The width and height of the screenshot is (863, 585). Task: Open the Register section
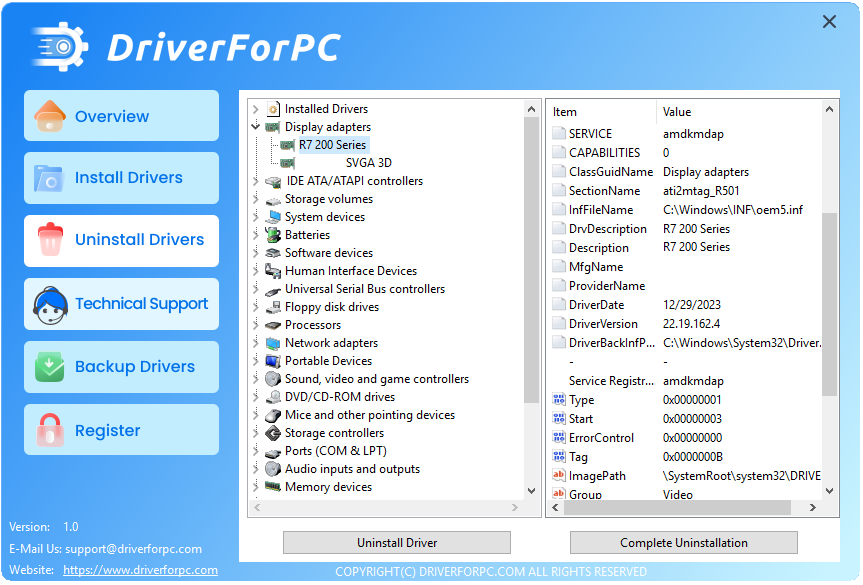tap(121, 430)
